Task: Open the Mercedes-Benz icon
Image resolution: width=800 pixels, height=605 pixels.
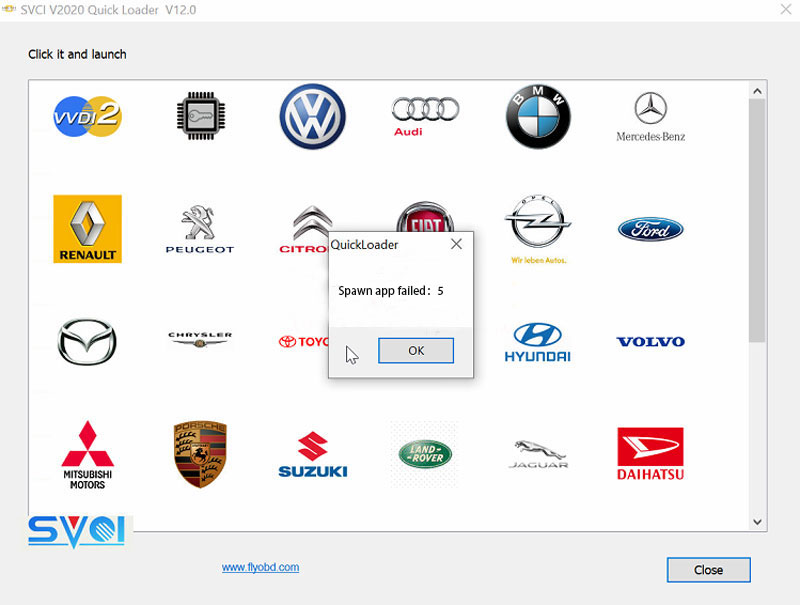Action: point(651,117)
